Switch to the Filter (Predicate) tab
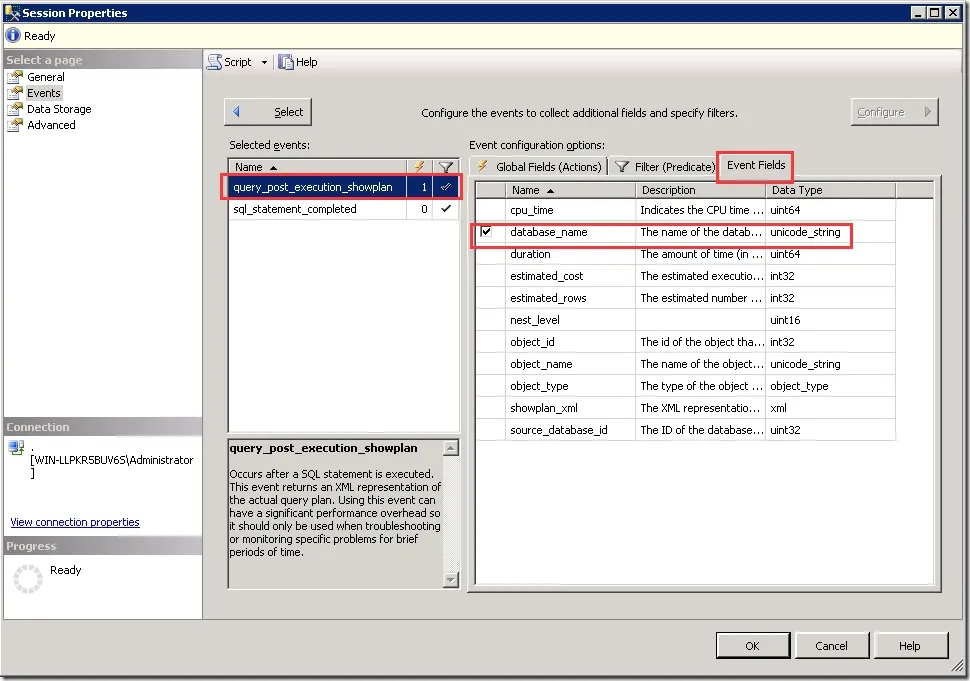Image resolution: width=970 pixels, height=681 pixels. click(664, 166)
